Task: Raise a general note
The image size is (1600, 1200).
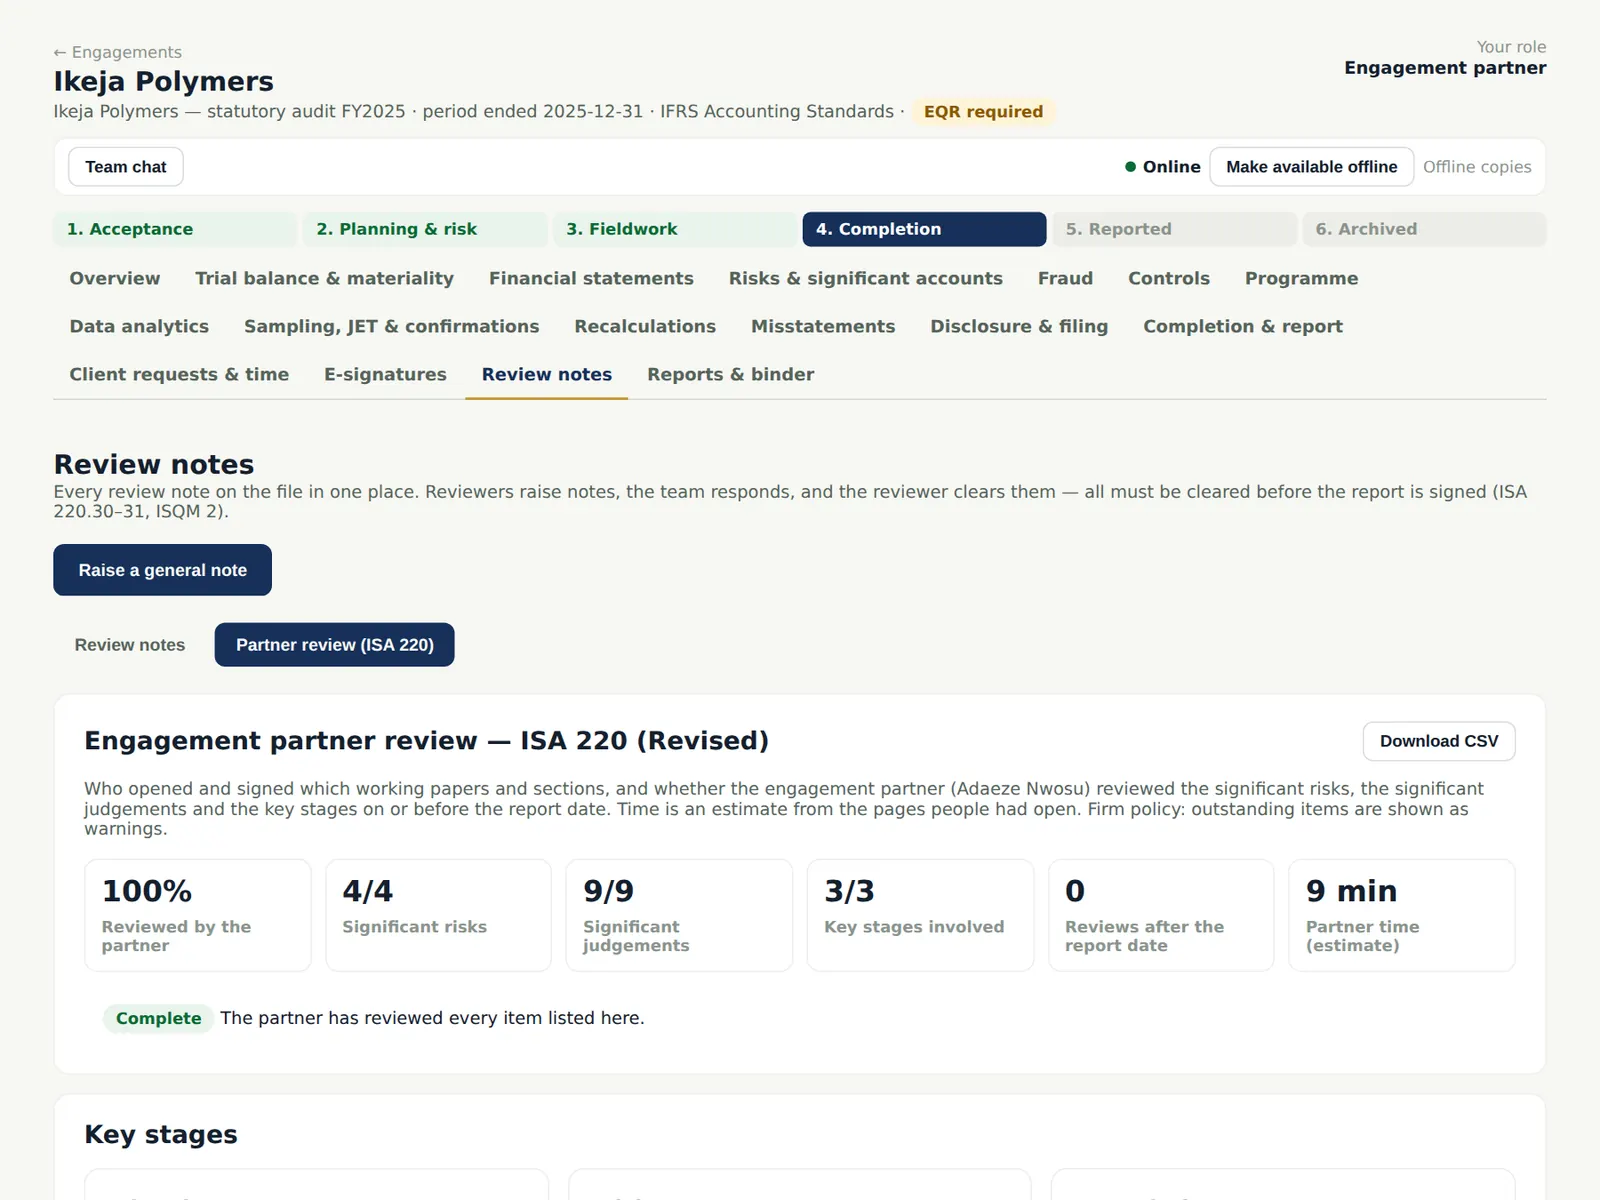Action: (163, 570)
